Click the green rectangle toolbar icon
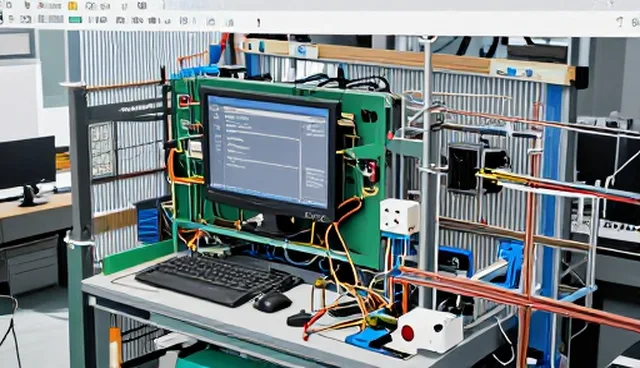The image size is (640, 368). click(x=76, y=20)
